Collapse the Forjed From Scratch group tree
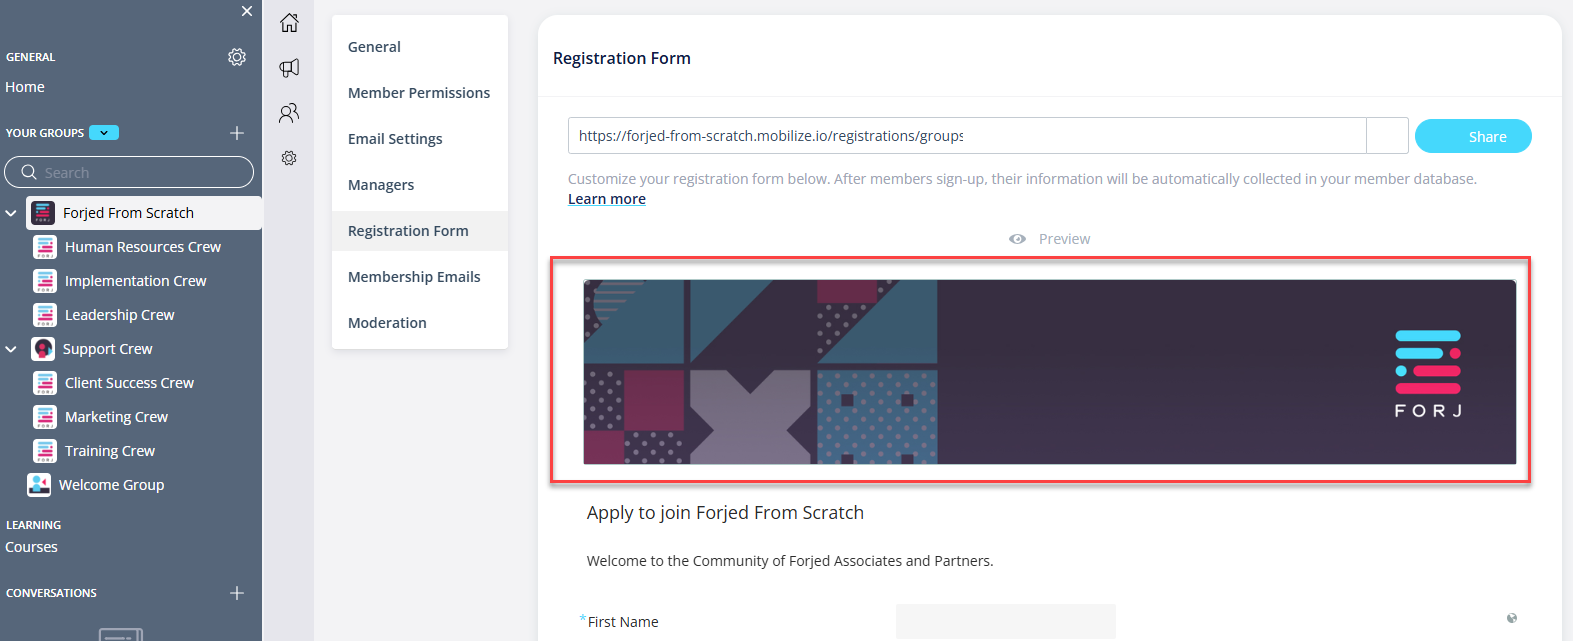This screenshot has width=1573, height=641. pos(11,213)
